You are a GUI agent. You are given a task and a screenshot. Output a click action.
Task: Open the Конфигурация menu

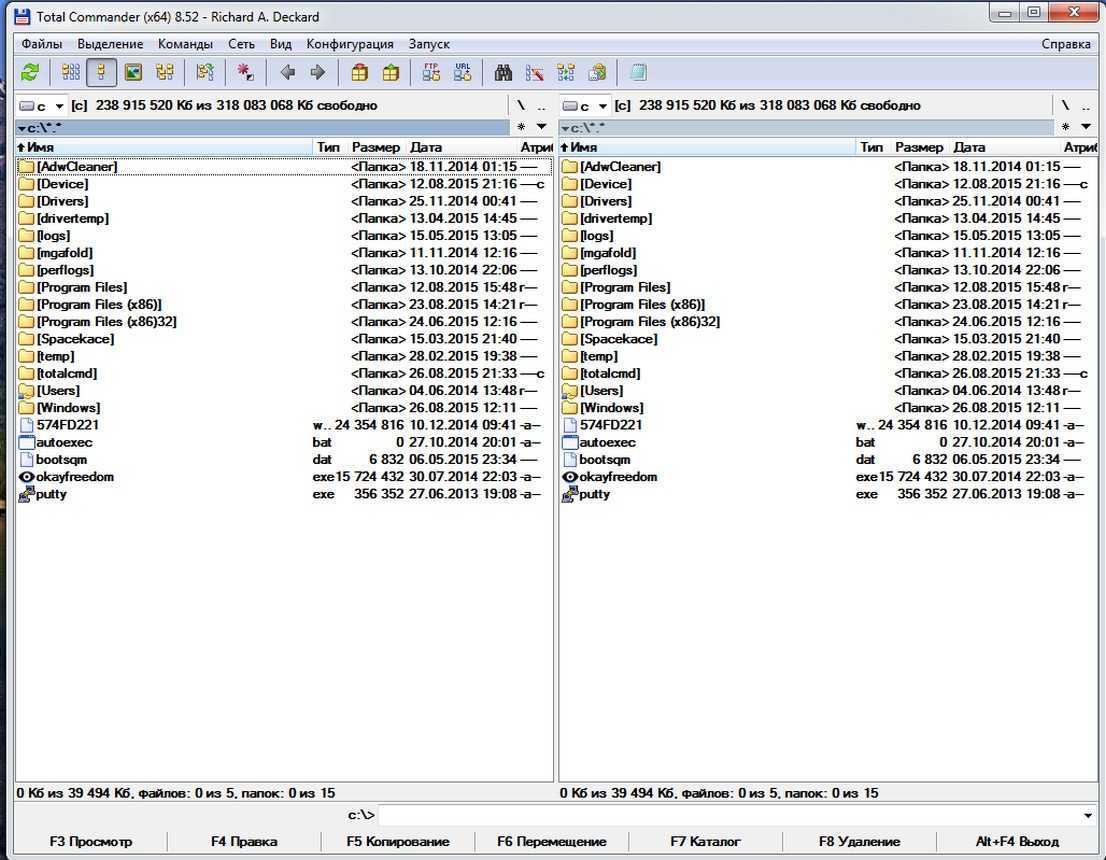point(350,44)
